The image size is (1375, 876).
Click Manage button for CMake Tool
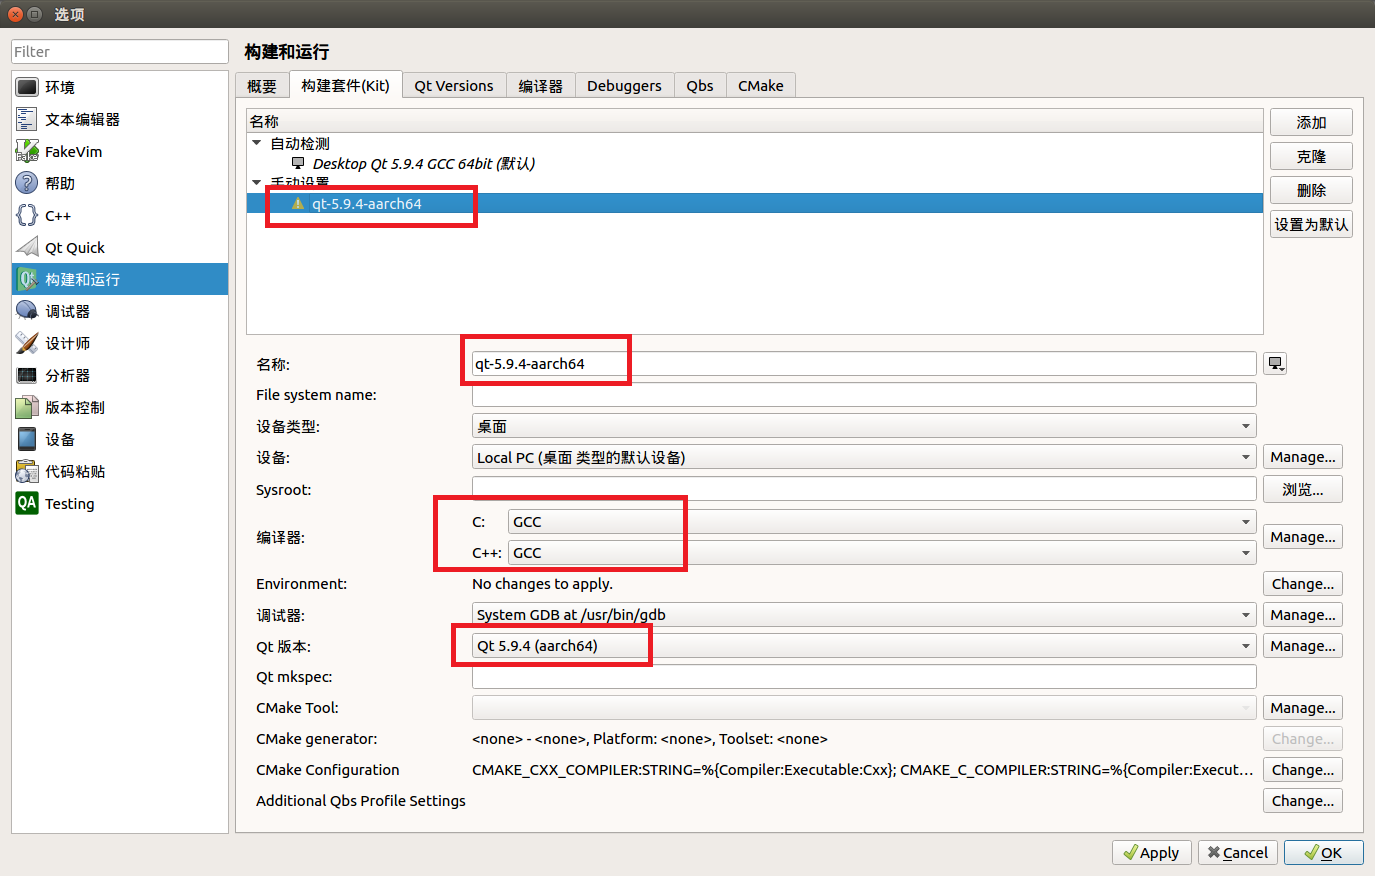(1303, 708)
